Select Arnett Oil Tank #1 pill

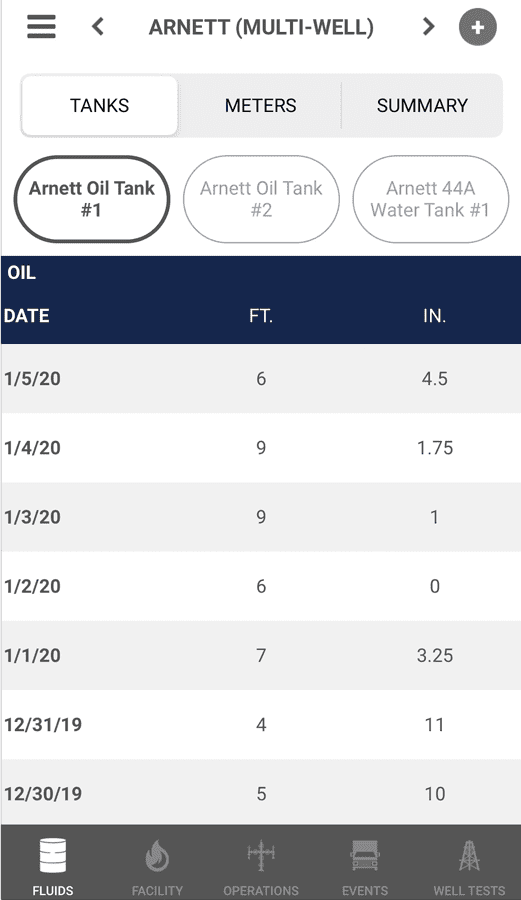coord(92,199)
